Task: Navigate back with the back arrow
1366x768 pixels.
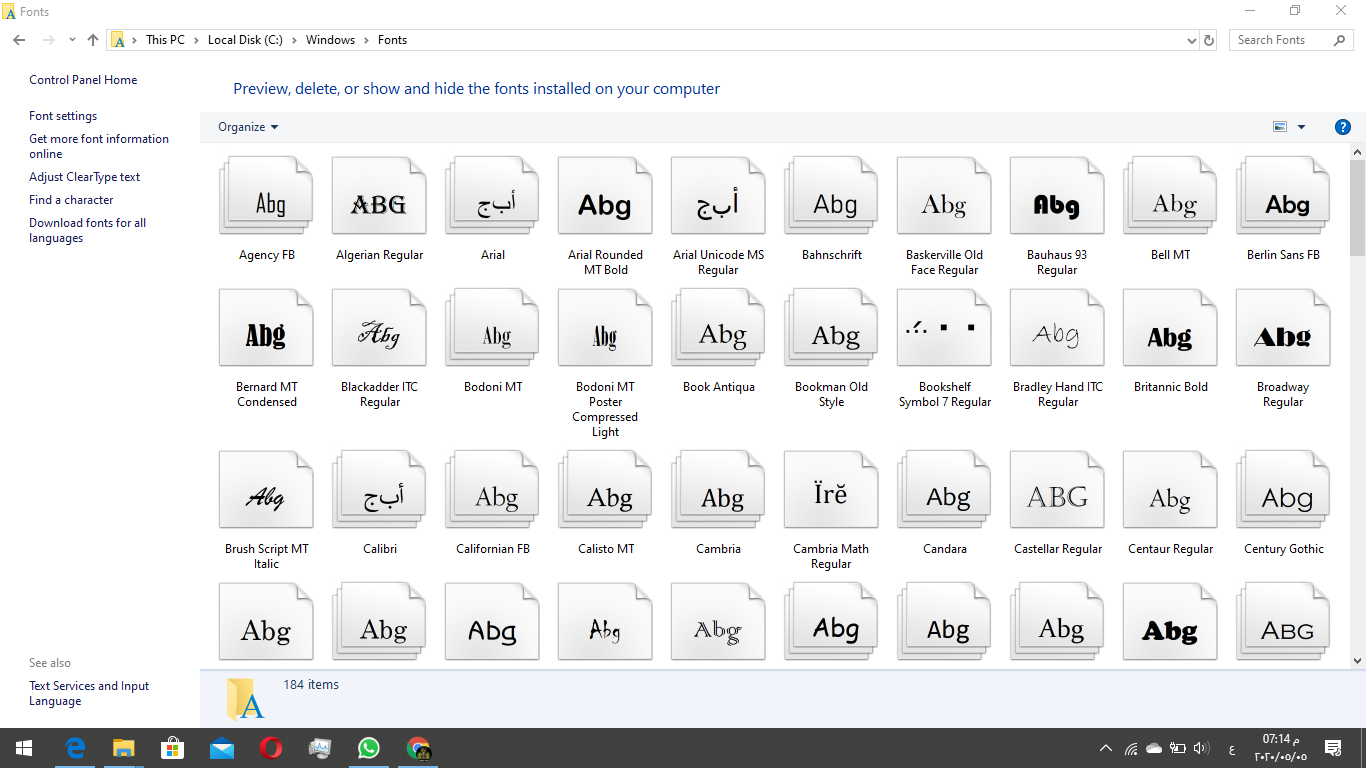Action: (19, 40)
